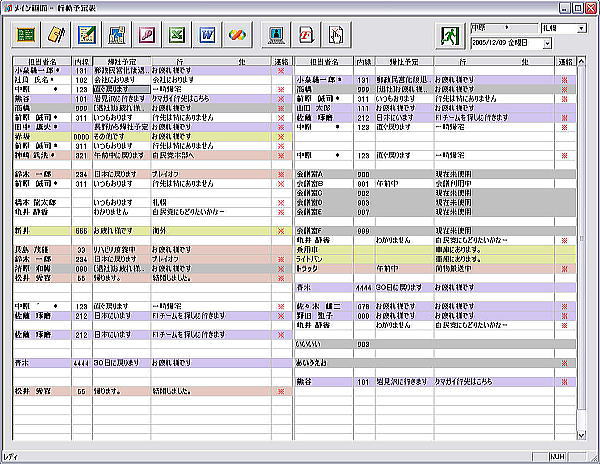Viewport: 600px width, 464px height.
Task: Launch the blue Word icon
Action: pyautogui.click(x=207, y=35)
